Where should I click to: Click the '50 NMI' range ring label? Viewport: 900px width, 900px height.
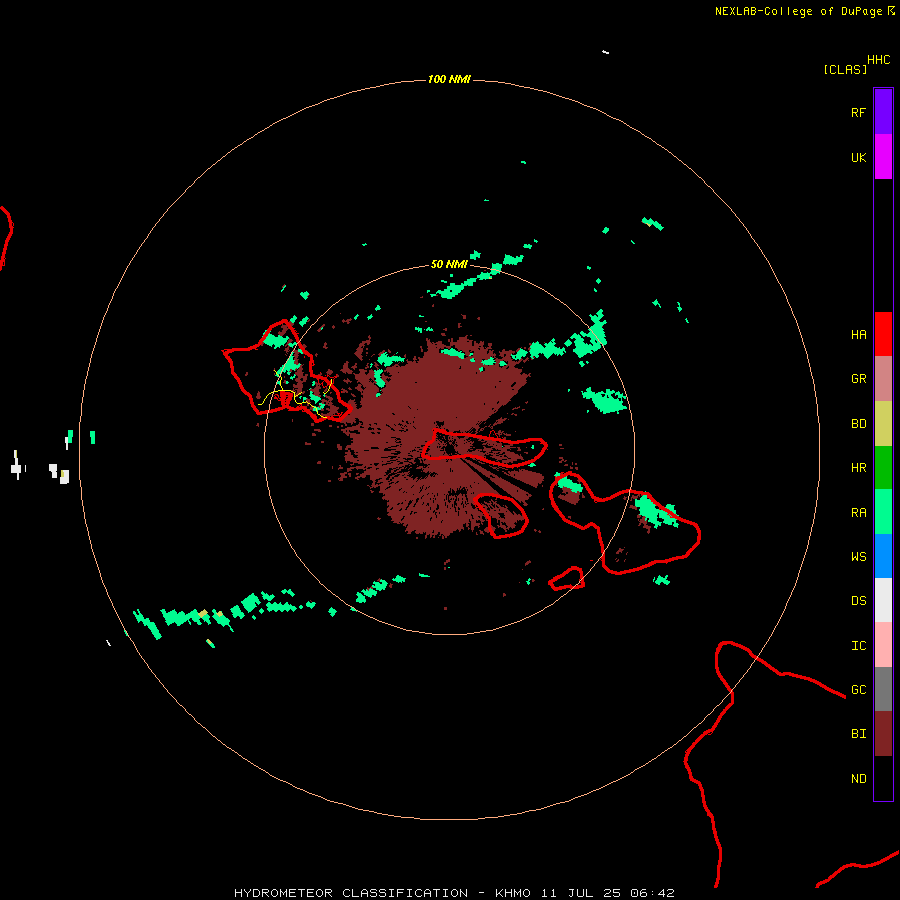click(x=449, y=264)
